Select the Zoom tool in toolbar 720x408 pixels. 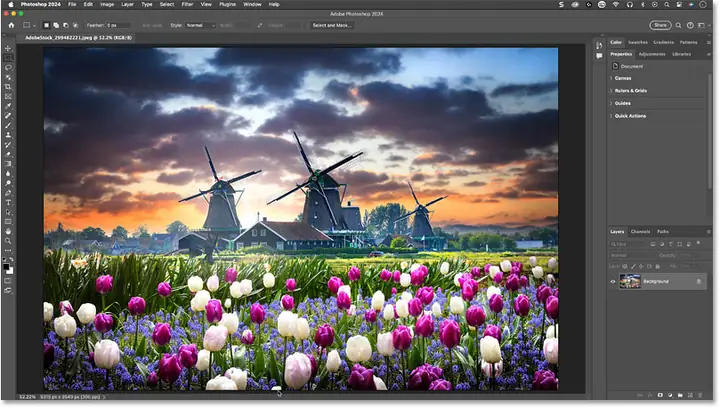click(x=8, y=241)
